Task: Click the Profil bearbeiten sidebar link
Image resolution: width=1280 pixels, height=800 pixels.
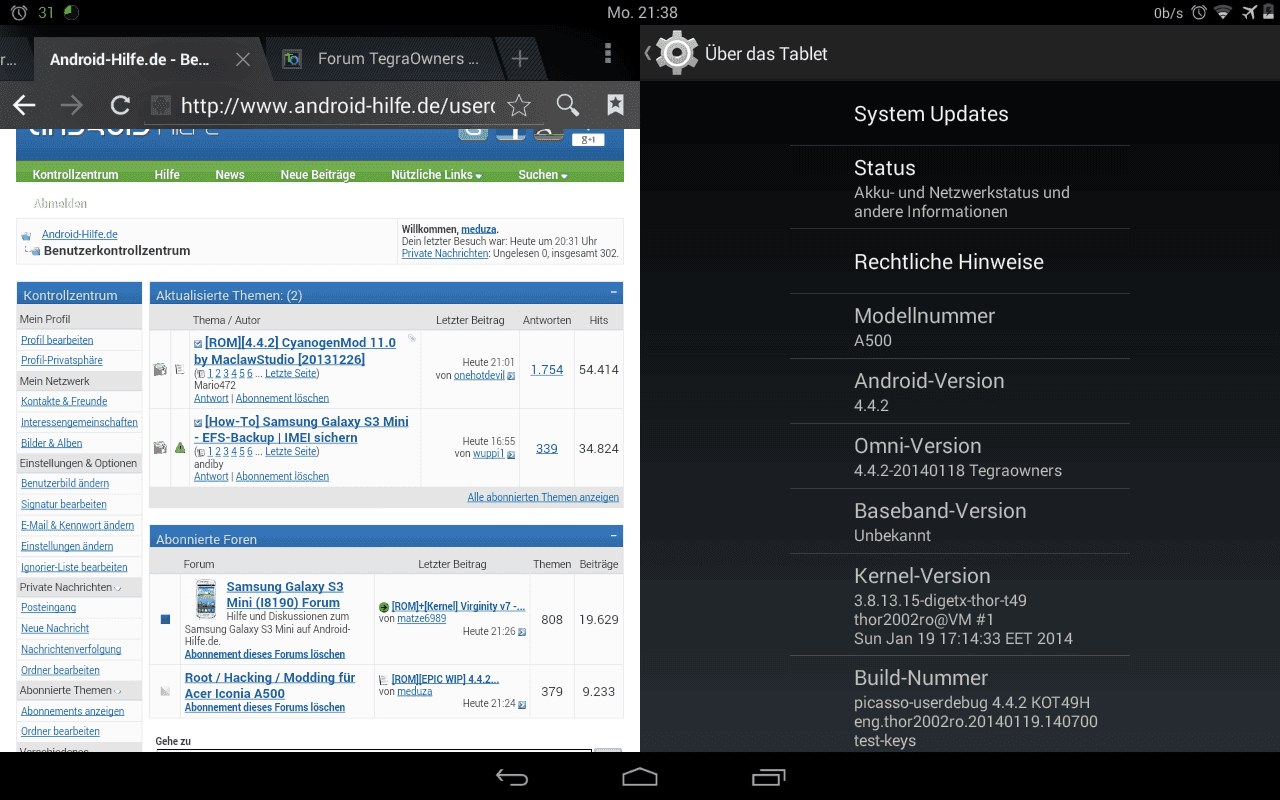Action: pos(57,340)
